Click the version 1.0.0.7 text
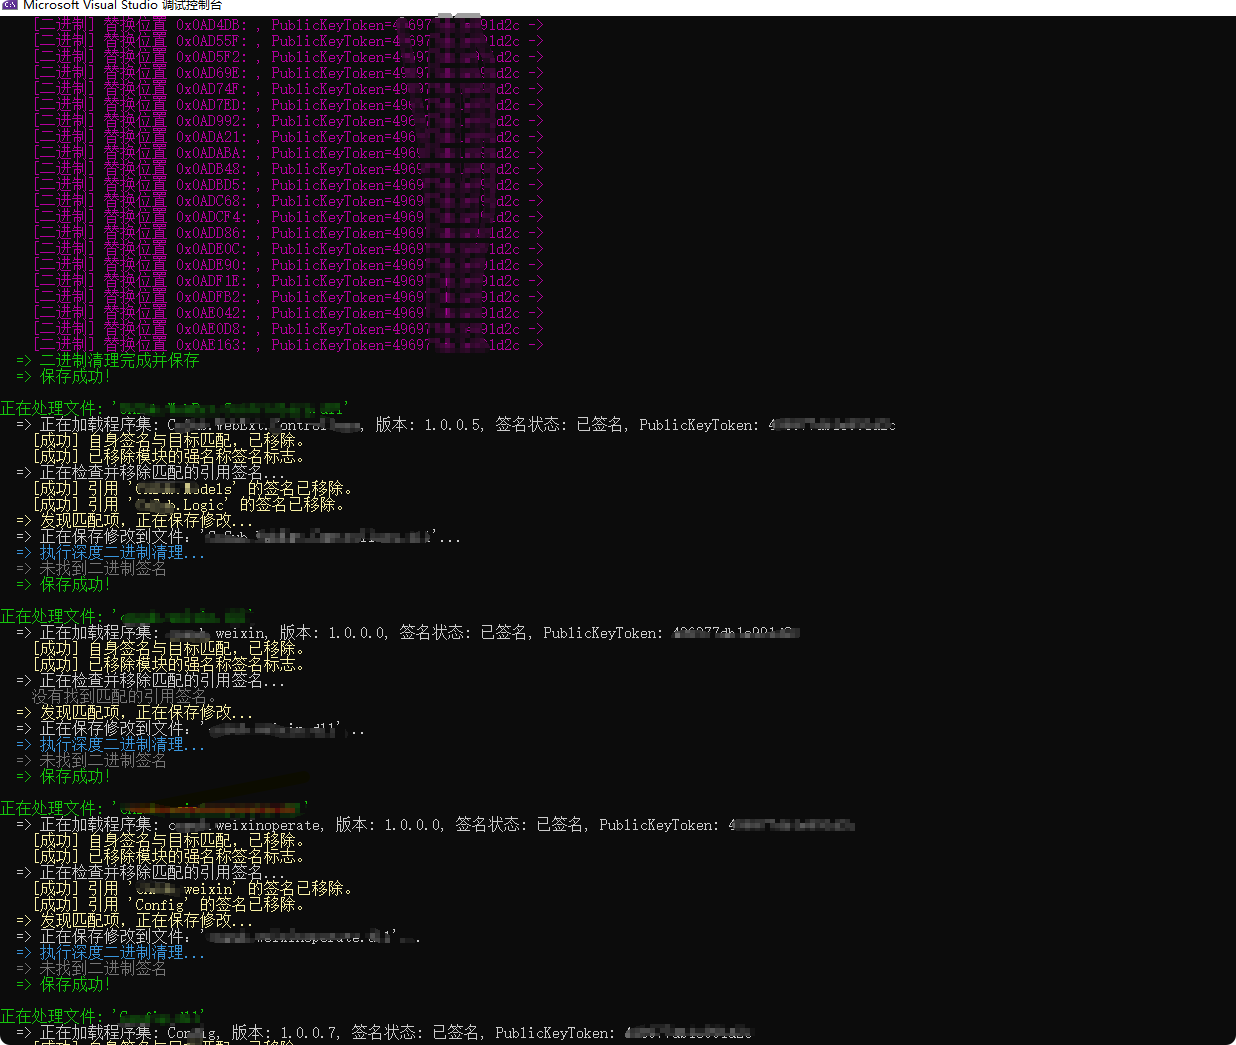The width and height of the screenshot is (1236, 1045). (310, 1033)
